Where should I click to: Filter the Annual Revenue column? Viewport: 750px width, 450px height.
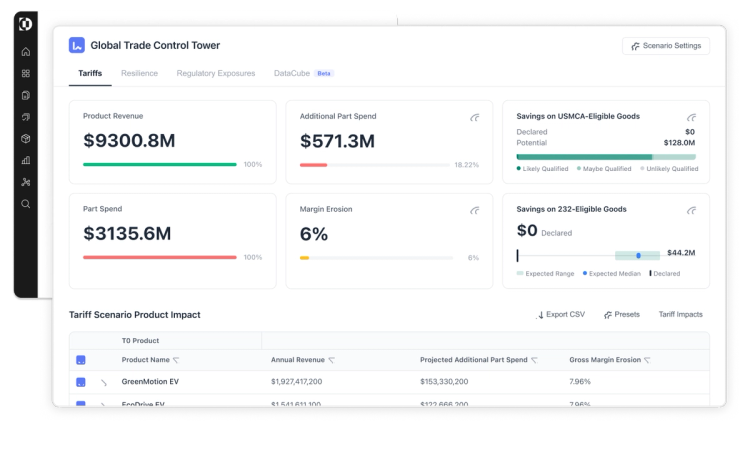[331, 360]
